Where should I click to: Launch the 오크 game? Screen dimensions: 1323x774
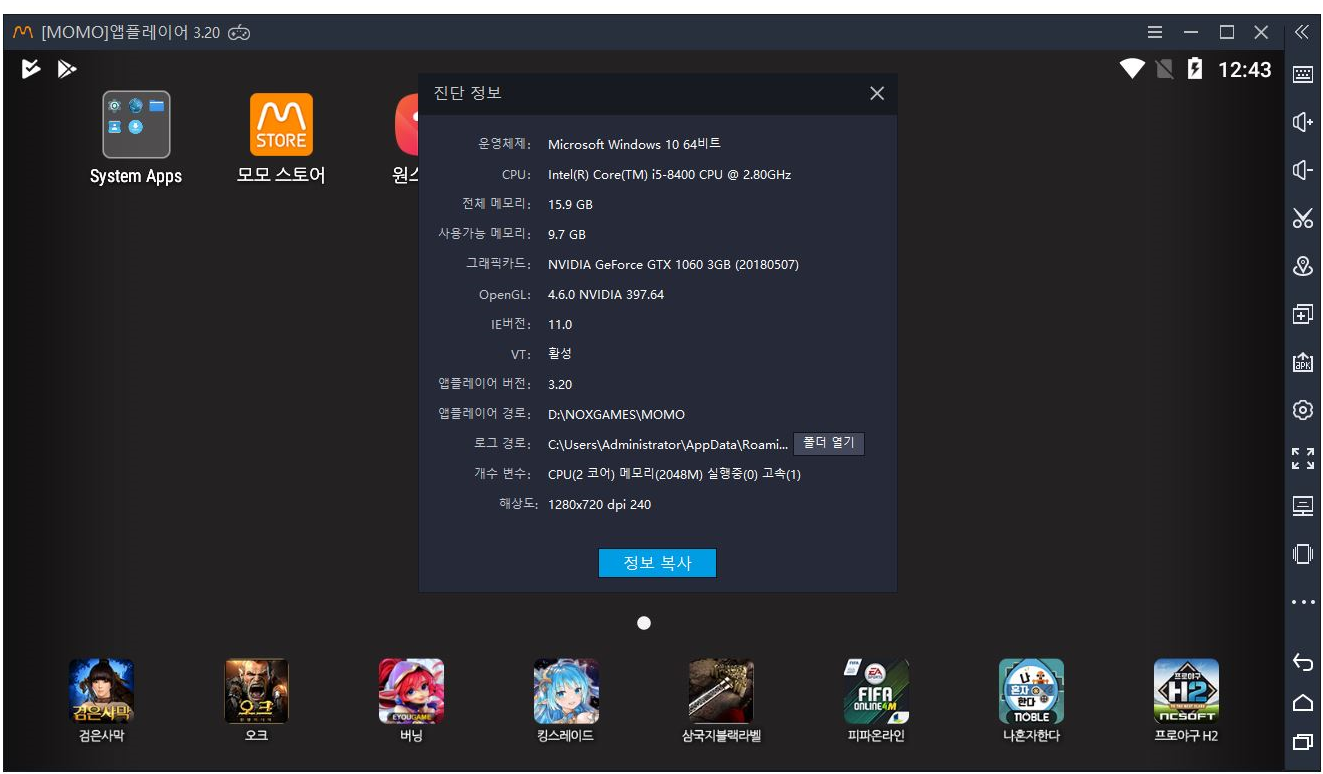pos(256,691)
